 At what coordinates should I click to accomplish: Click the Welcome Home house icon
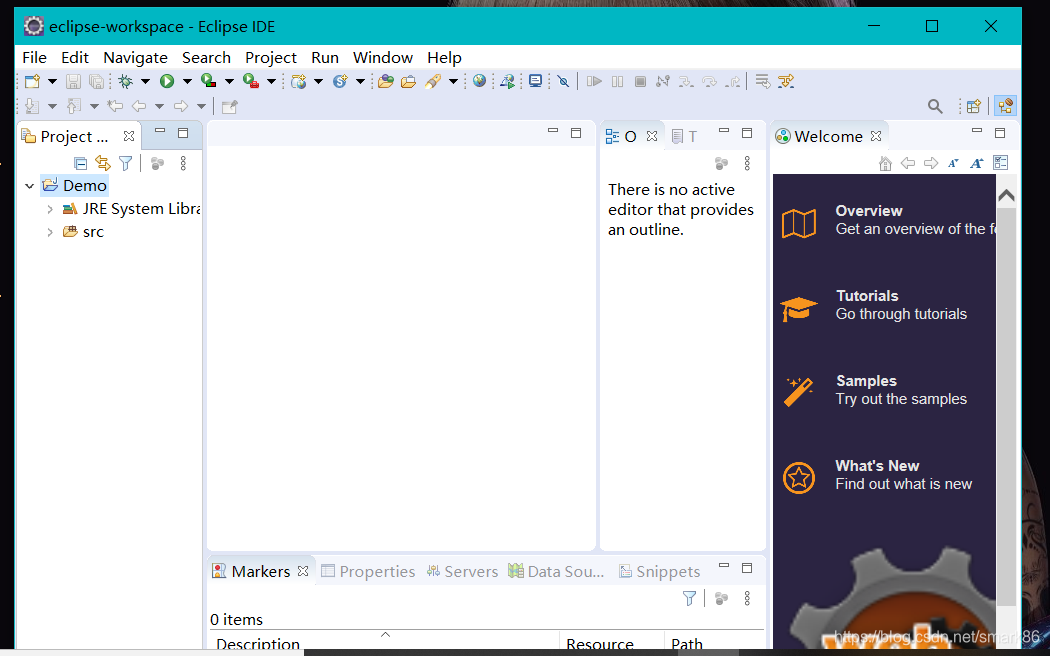(885, 163)
